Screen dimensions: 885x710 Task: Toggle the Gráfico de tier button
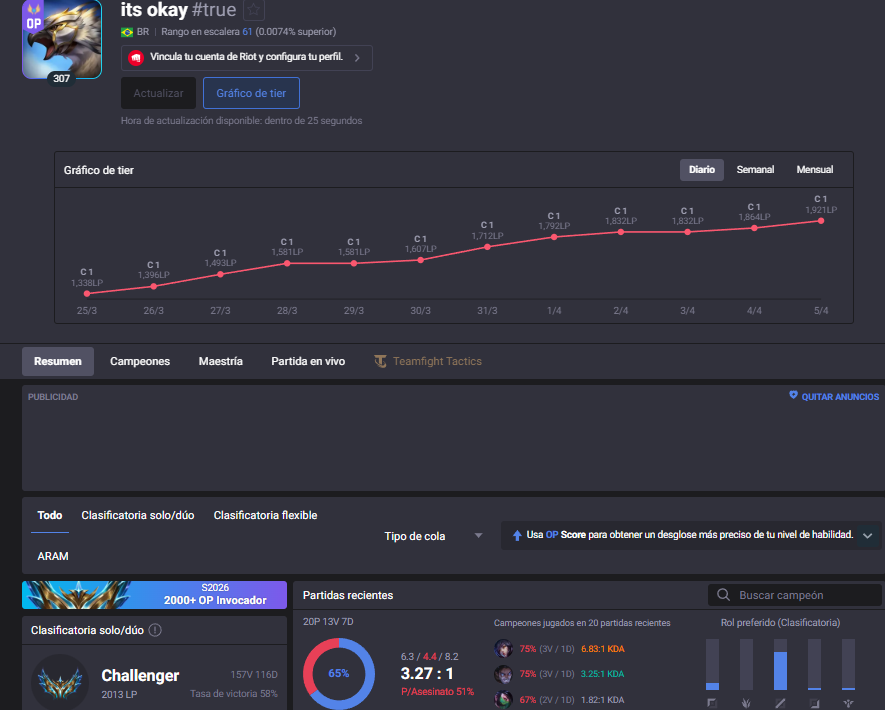coord(251,93)
